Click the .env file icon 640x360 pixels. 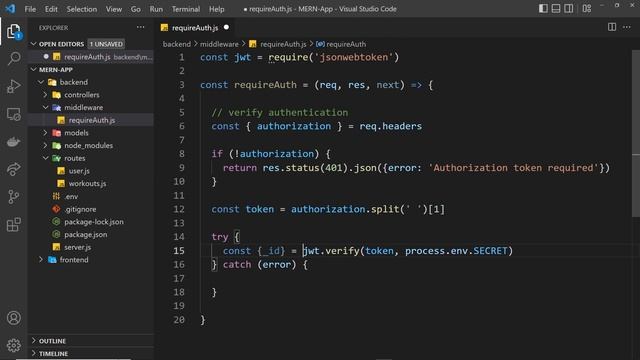coord(56,196)
